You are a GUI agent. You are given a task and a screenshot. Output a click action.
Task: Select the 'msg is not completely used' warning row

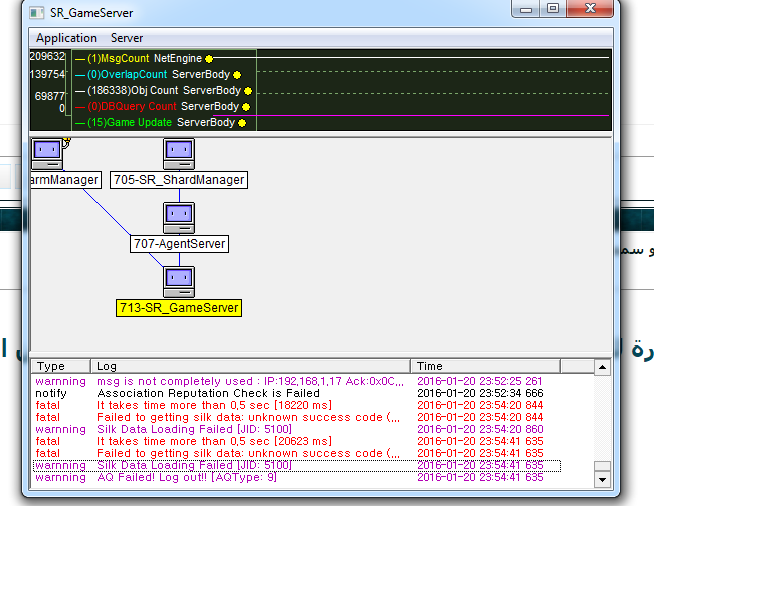(x=296, y=381)
